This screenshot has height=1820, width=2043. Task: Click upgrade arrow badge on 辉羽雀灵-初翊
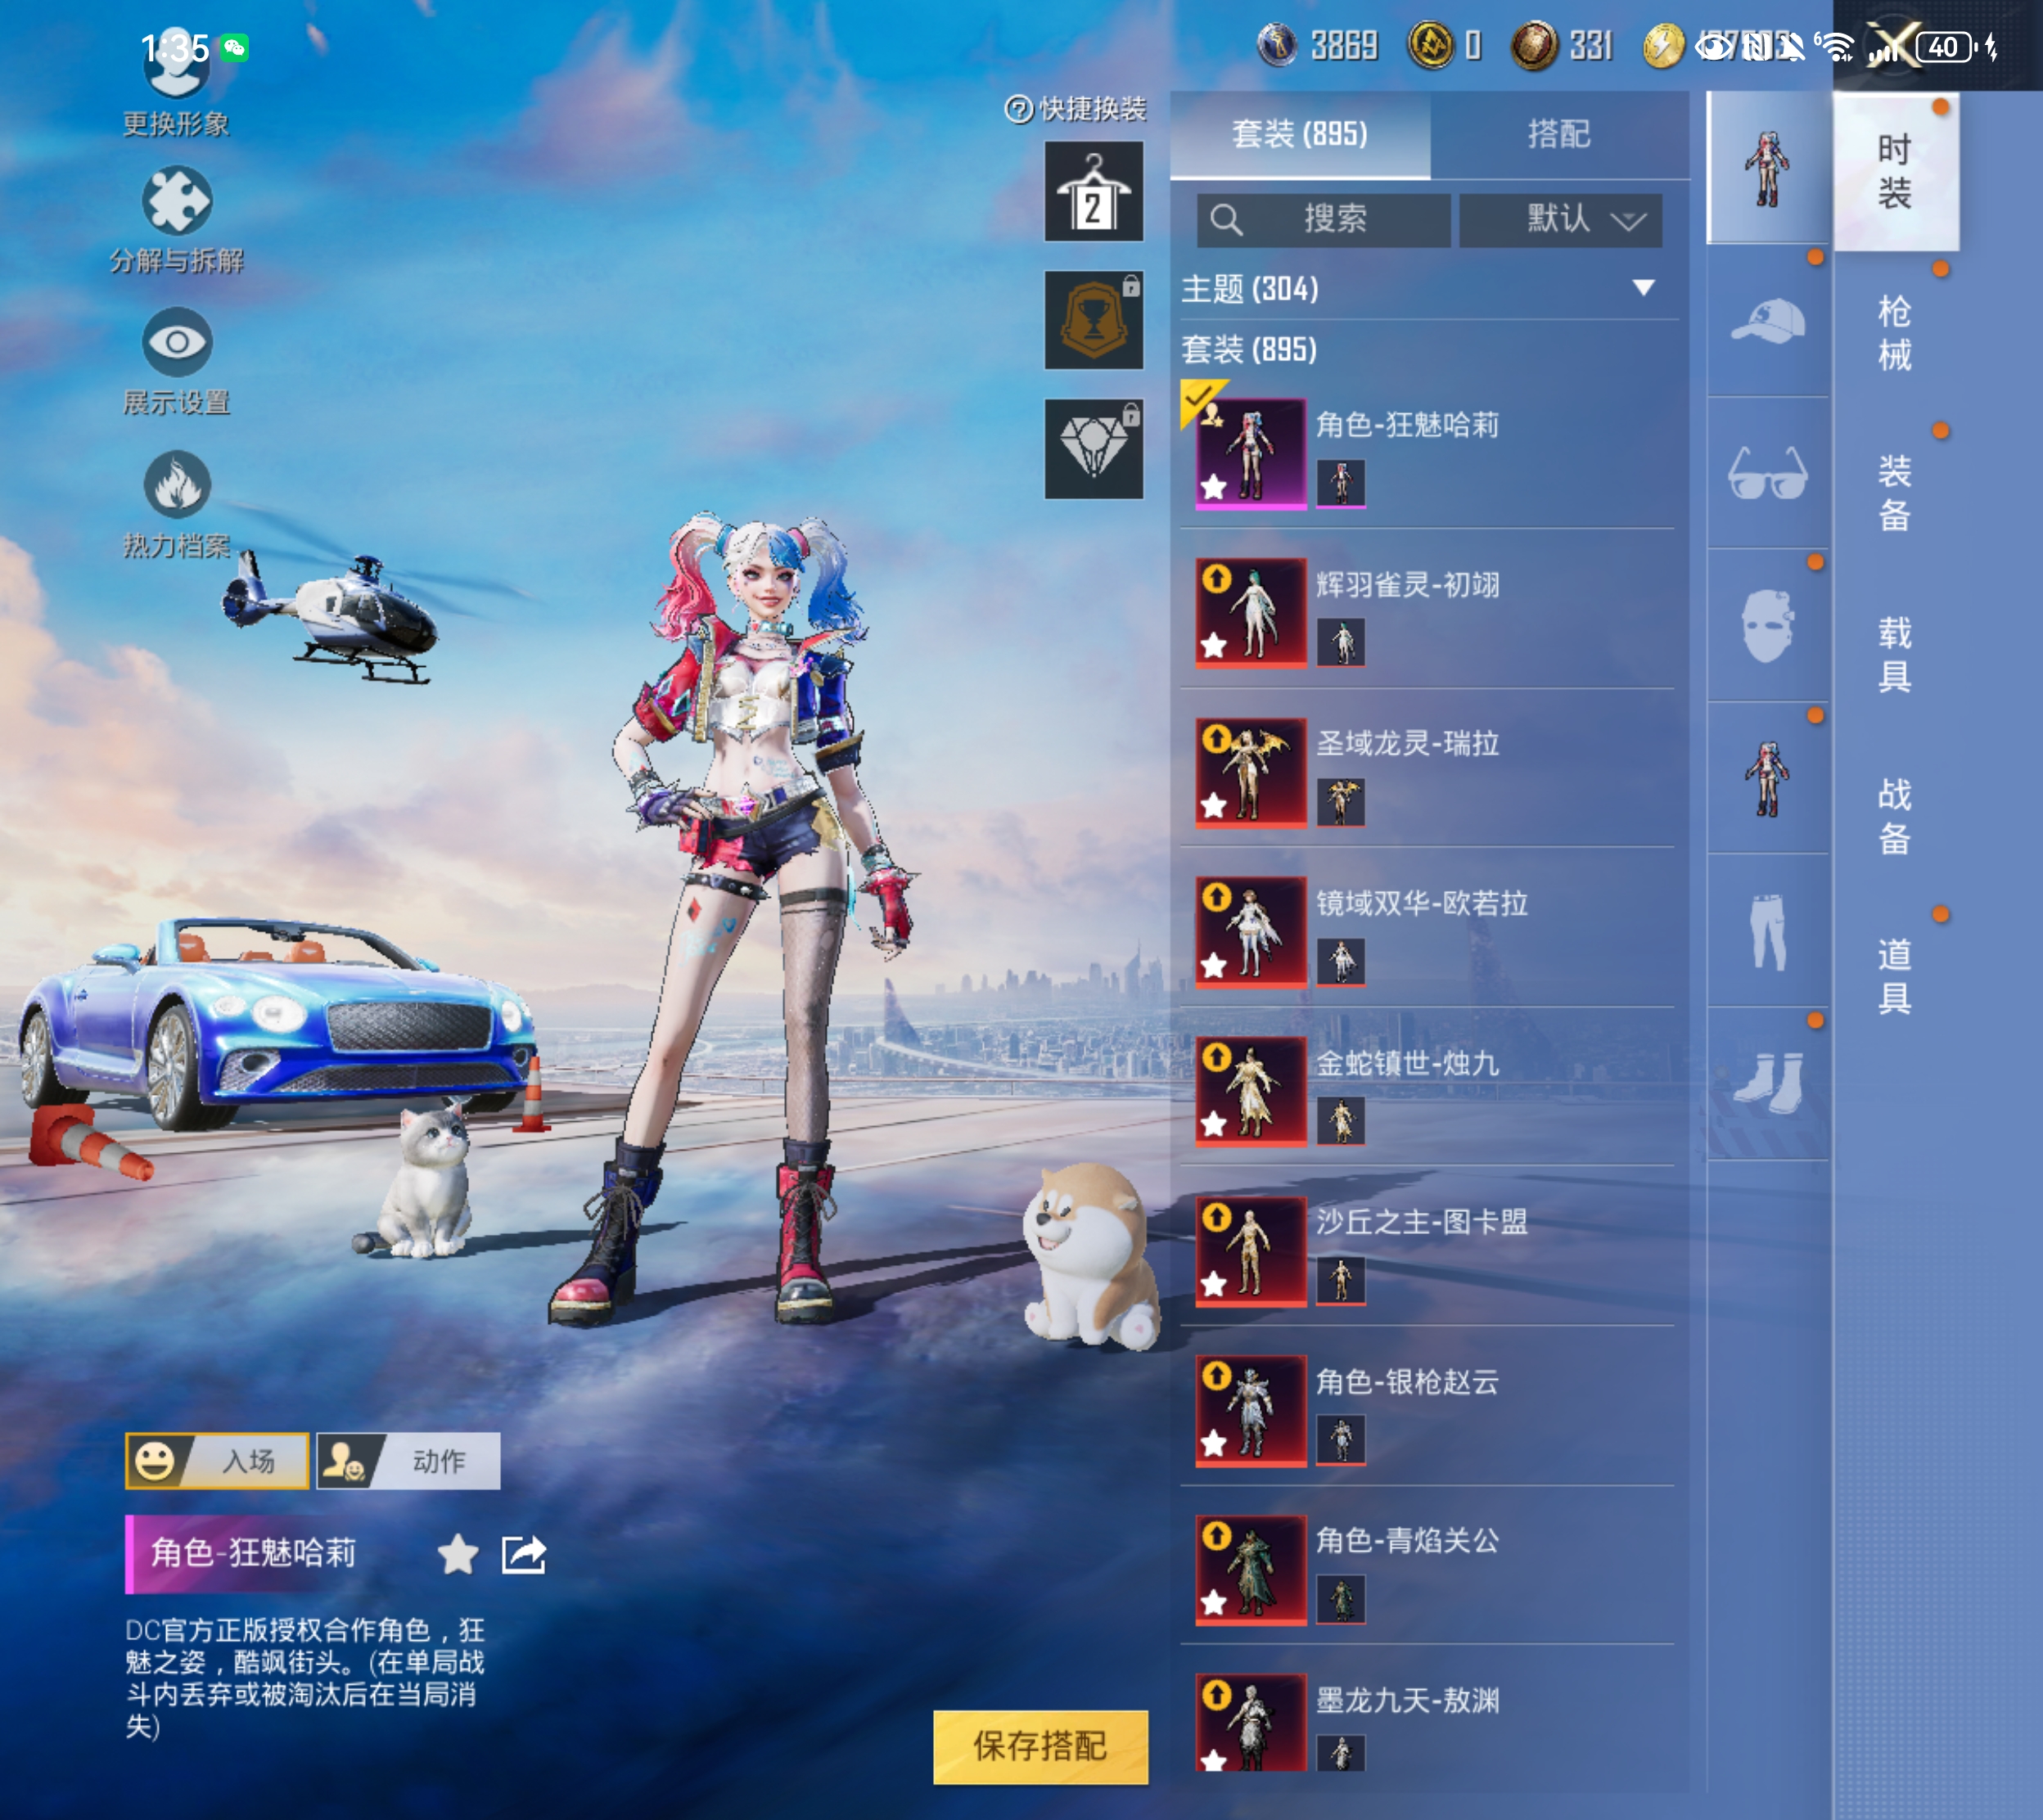pos(1216,579)
